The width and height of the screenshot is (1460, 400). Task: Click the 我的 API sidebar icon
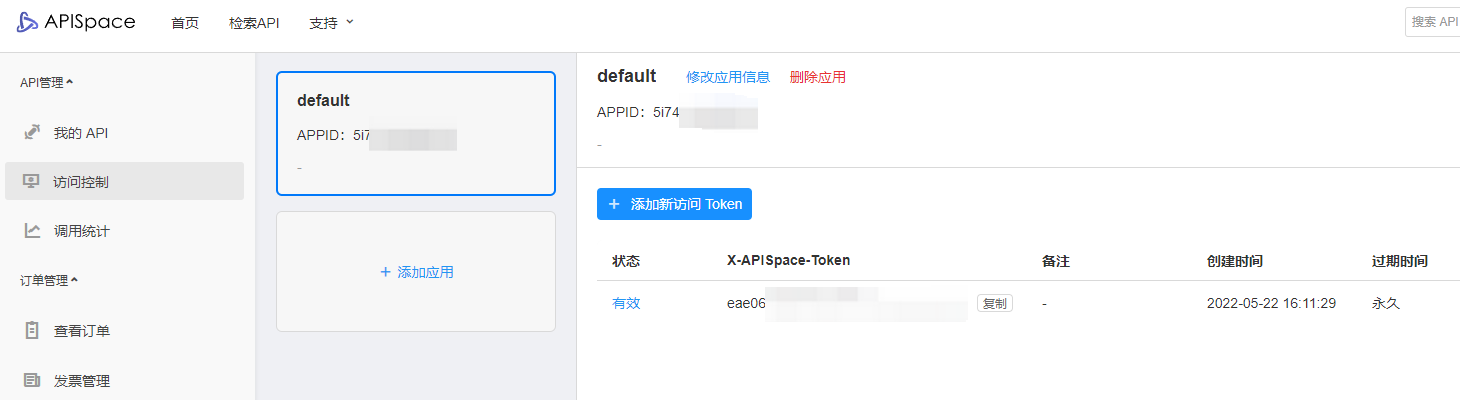click(32, 132)
